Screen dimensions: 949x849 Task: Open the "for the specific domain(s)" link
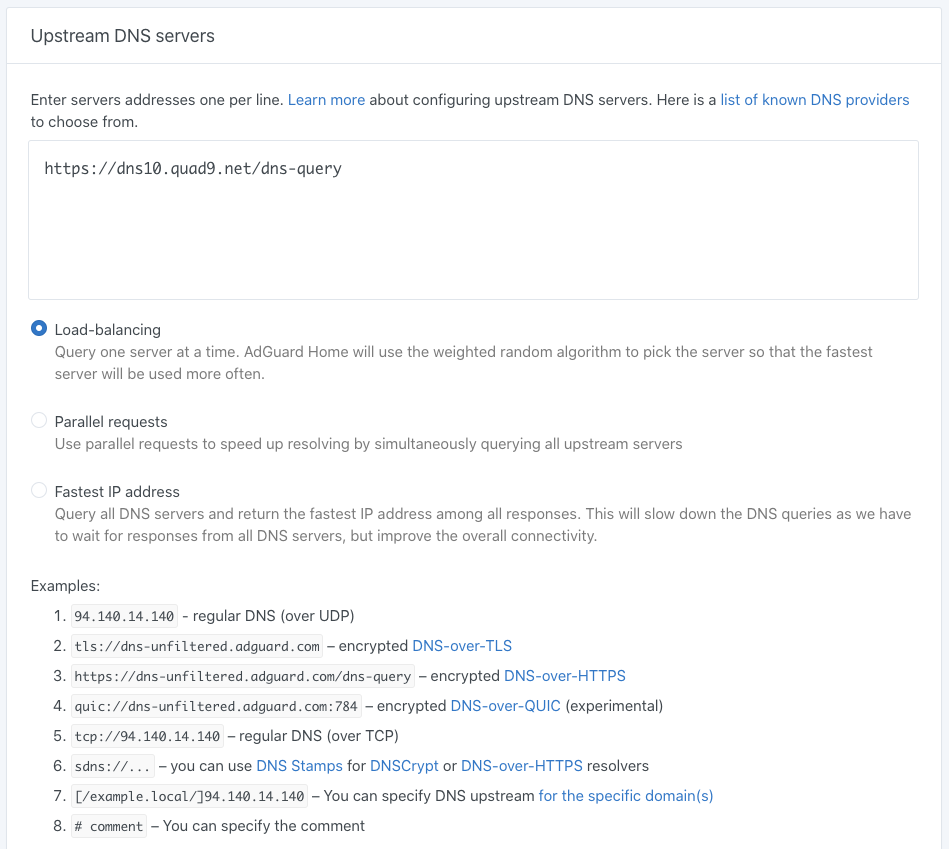[x=625, y=796]
